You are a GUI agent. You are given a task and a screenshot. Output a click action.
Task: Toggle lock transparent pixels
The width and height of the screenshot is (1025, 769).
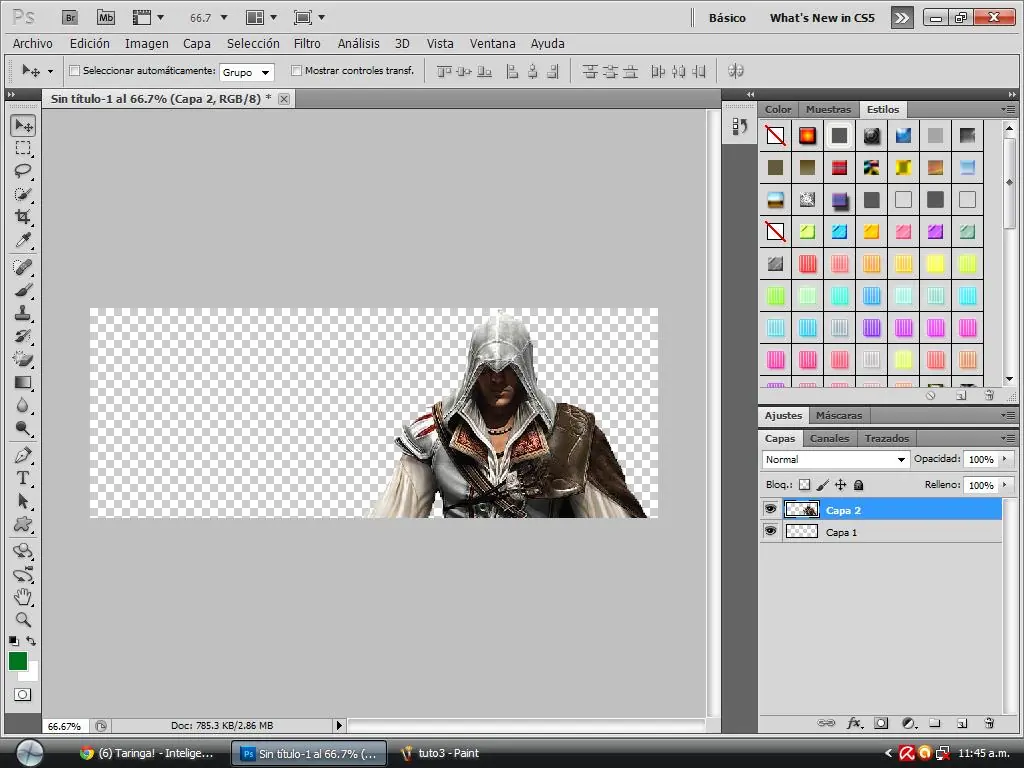point(805,485)
